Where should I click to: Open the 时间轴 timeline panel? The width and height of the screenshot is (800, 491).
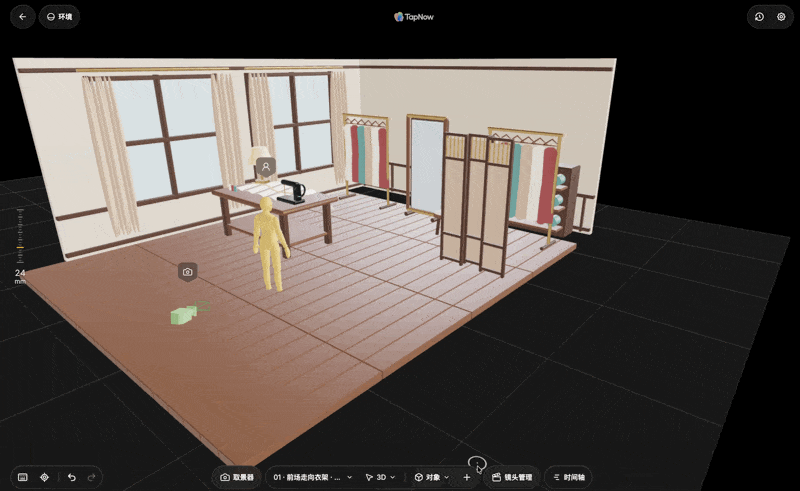568,477
